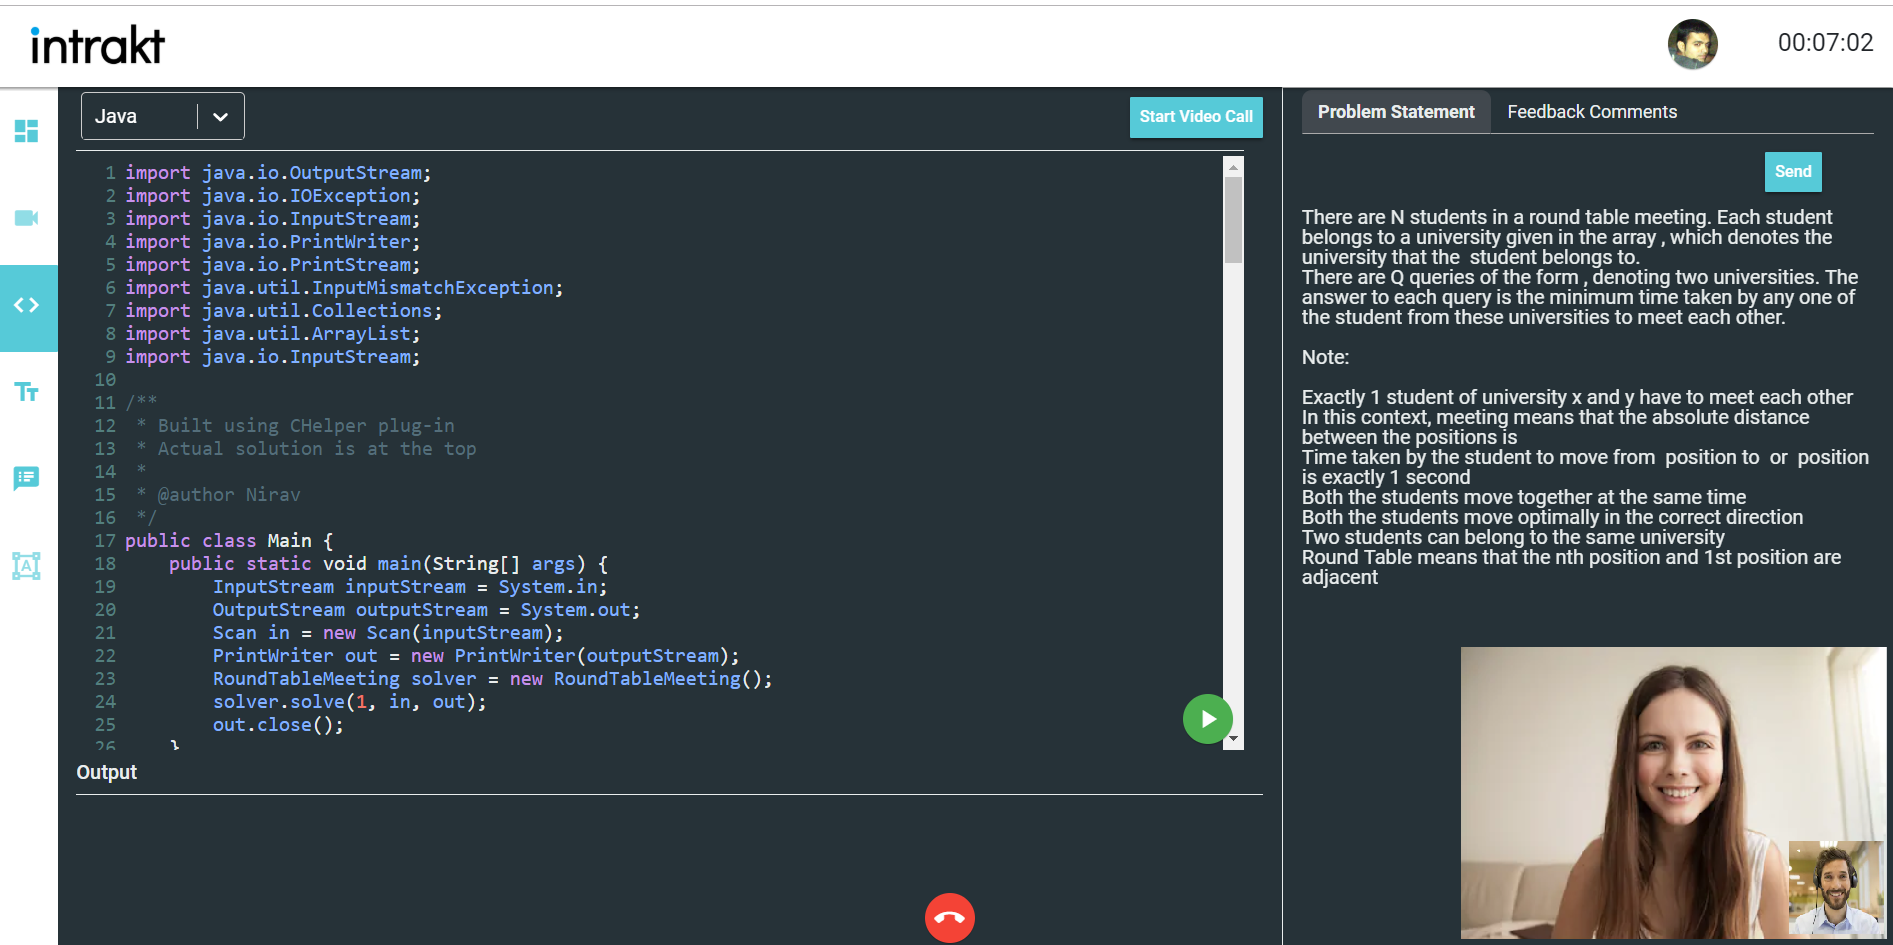End the call with red hang-up button

point(950,918)
